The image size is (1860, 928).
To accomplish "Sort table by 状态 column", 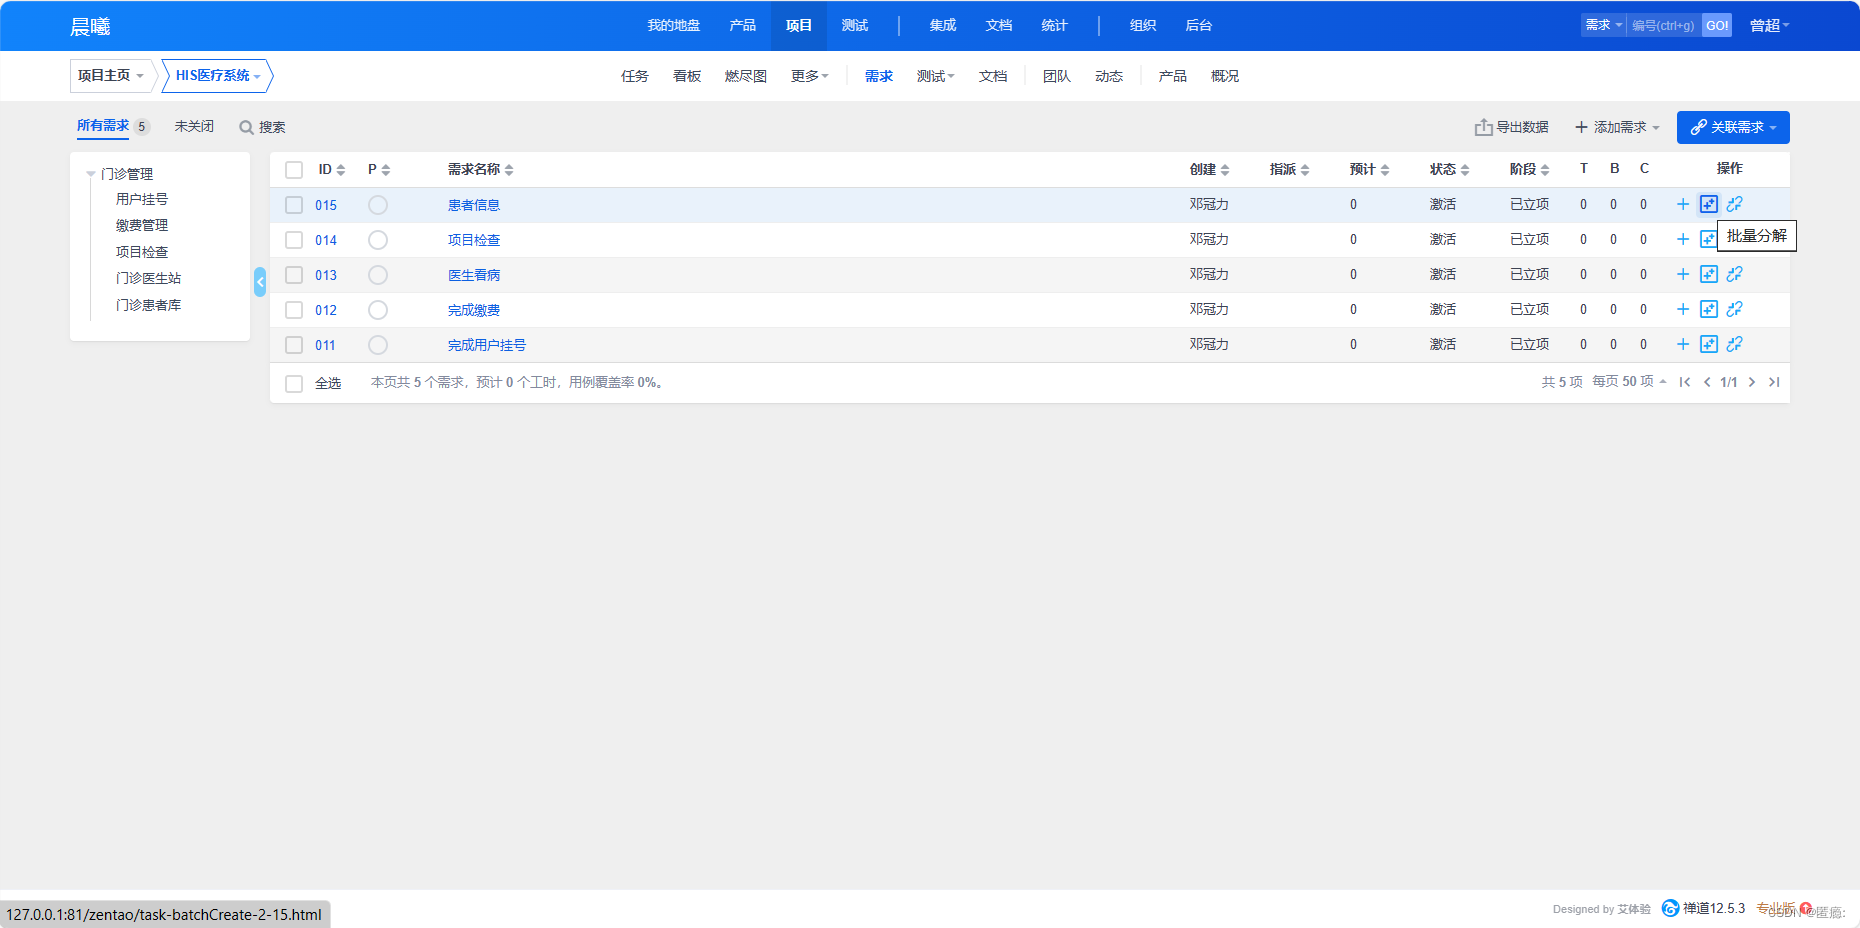I will click(1449, 169).
